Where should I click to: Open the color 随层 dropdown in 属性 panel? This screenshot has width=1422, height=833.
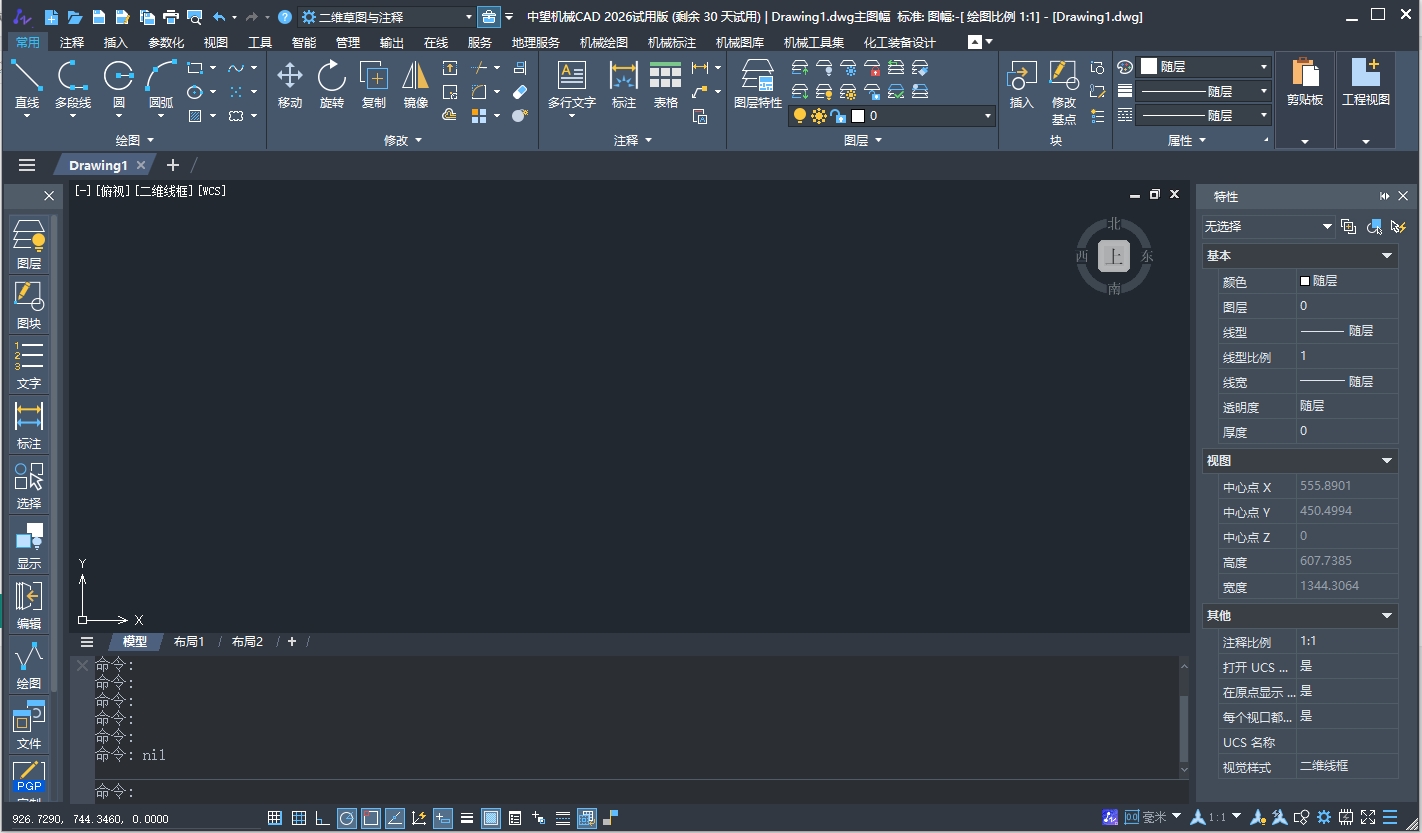pyautogui.click(x=1204, y=67)
